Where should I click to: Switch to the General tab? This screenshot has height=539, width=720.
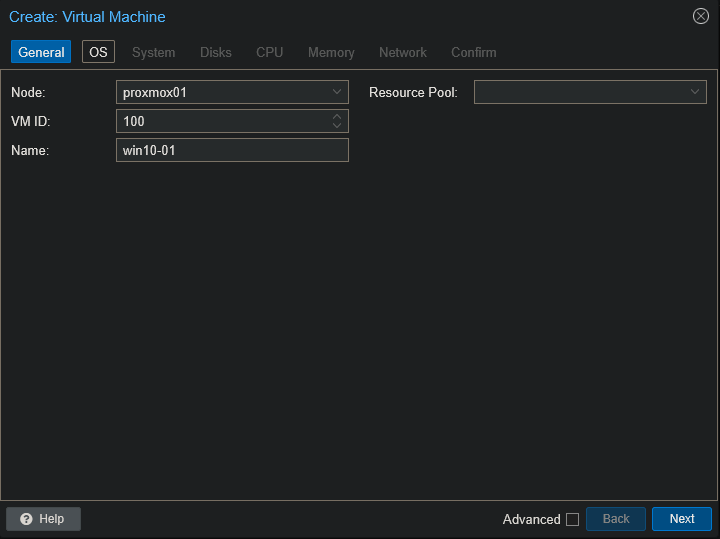(x=41, y=52)
